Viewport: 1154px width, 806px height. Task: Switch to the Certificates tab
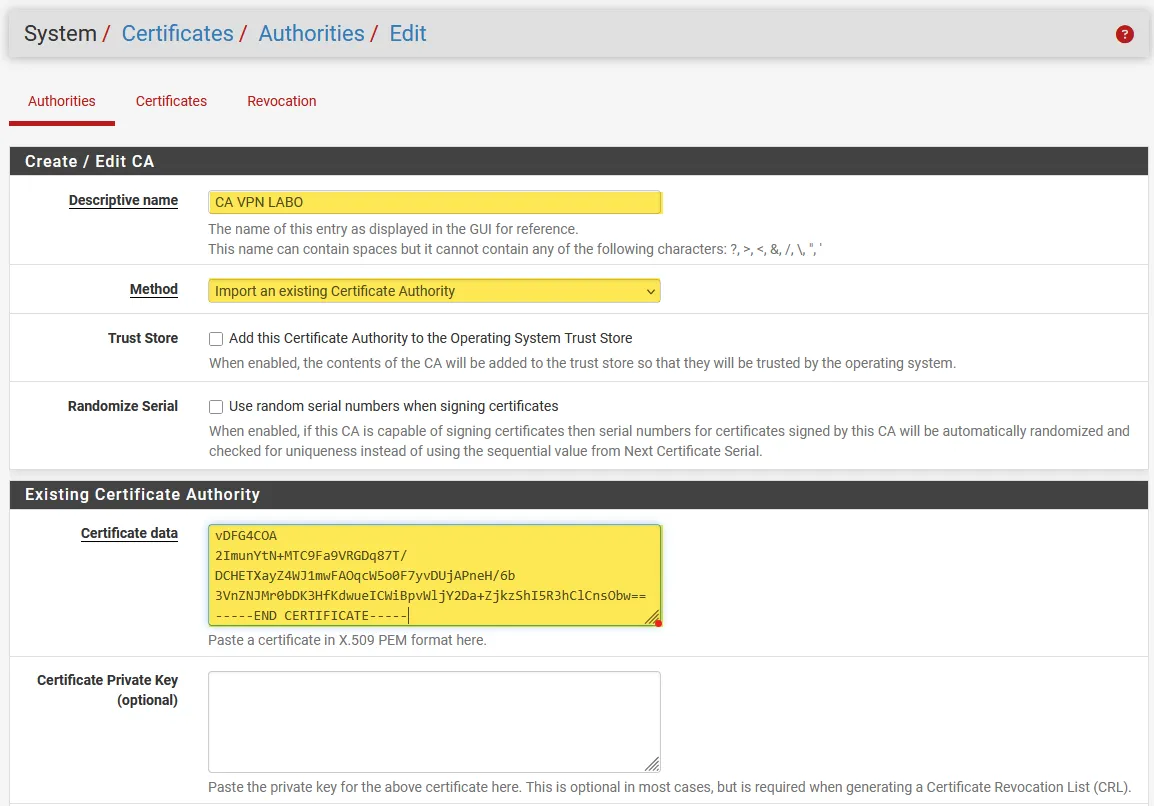(171, 101)
